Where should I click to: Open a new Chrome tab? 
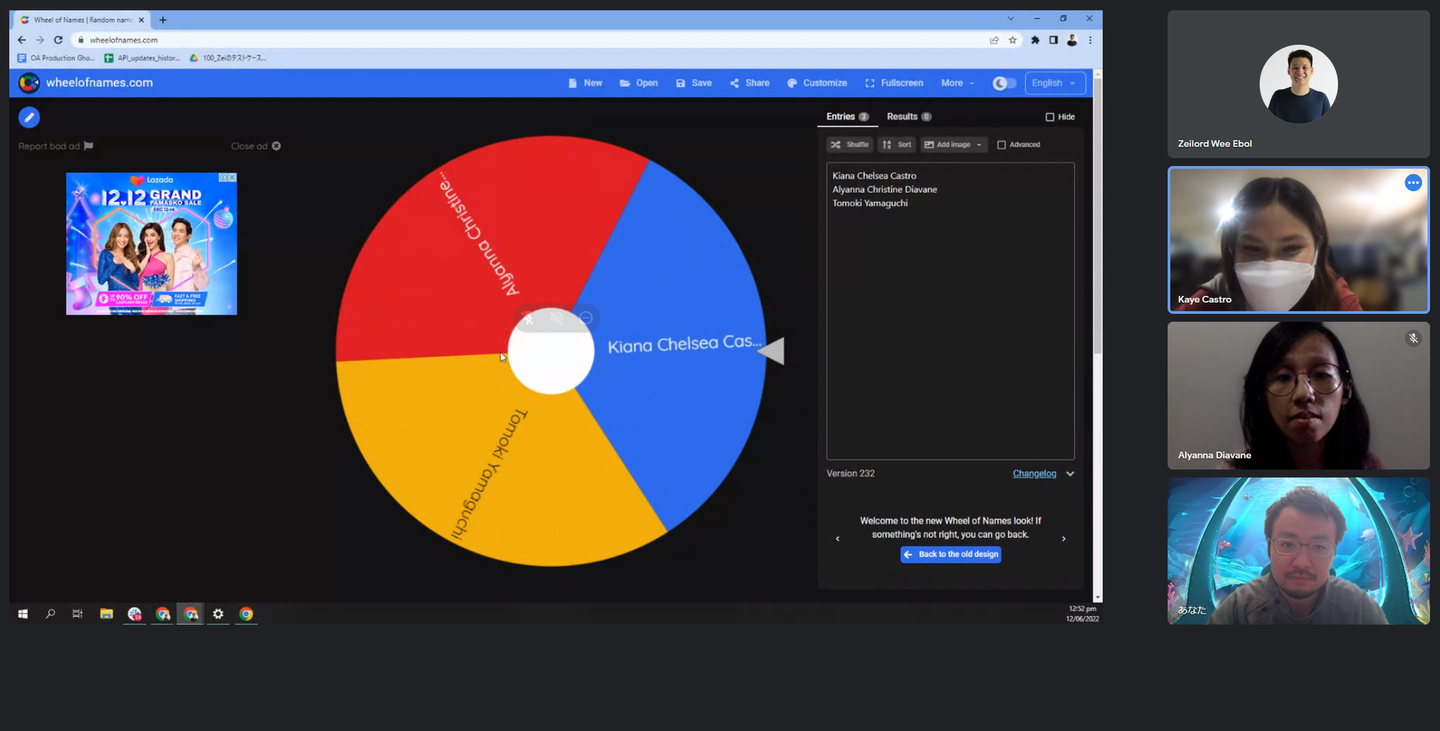[163, 20]
